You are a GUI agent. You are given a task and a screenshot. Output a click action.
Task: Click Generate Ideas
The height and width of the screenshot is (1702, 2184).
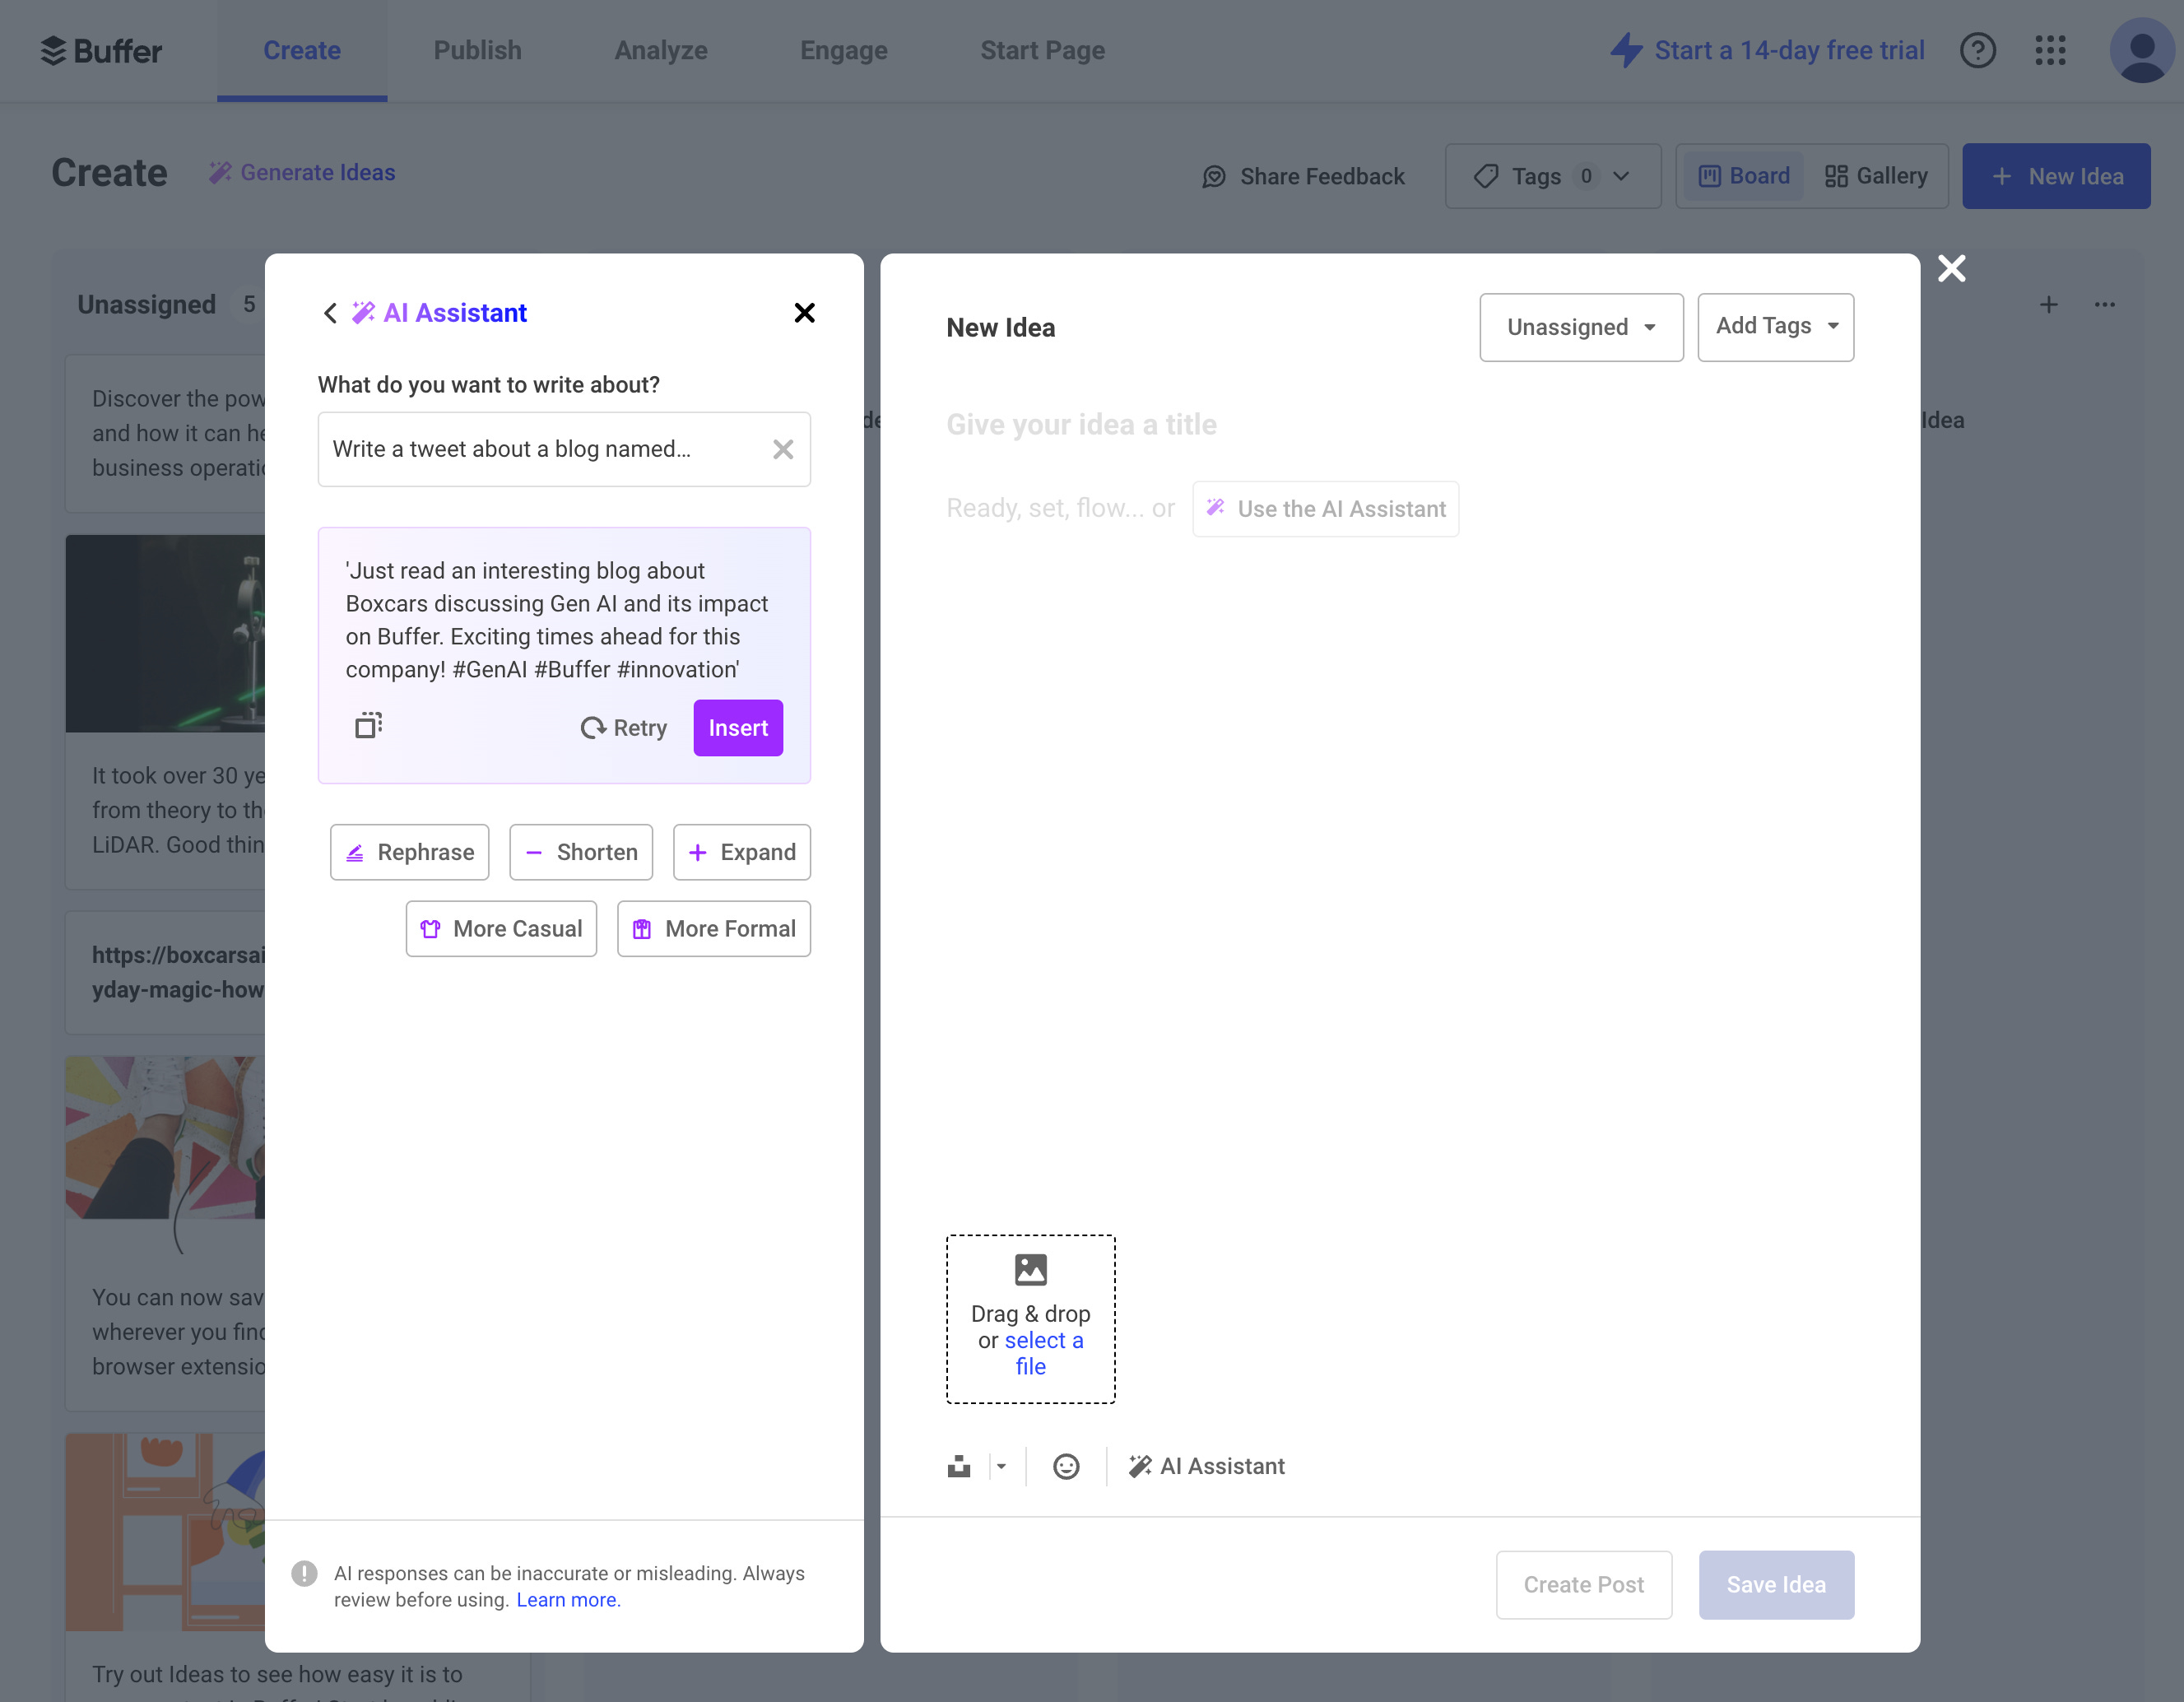click(x=302, y=173)
